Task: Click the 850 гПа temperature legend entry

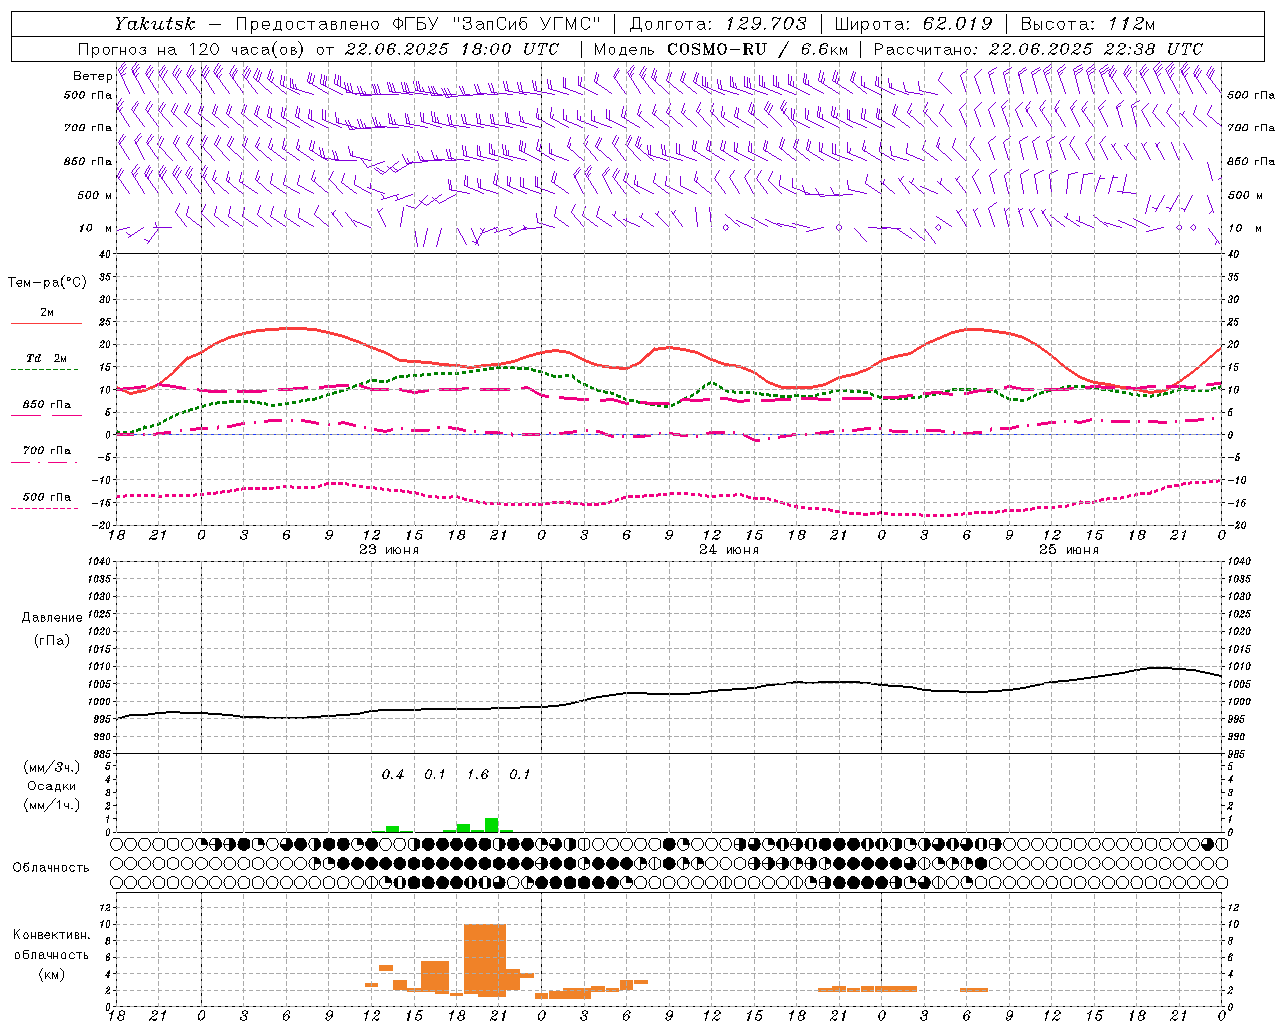Action: click(x=46, y=405)
